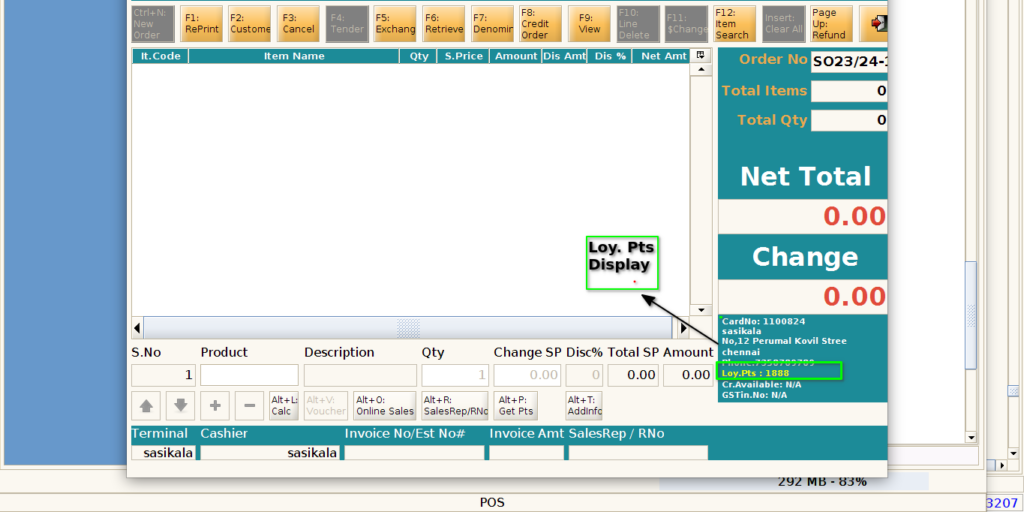The height and width of the screenshot is (512, 1024).
Task: Click Alt+P Get Pts button
Action: [x=516, y=406]
